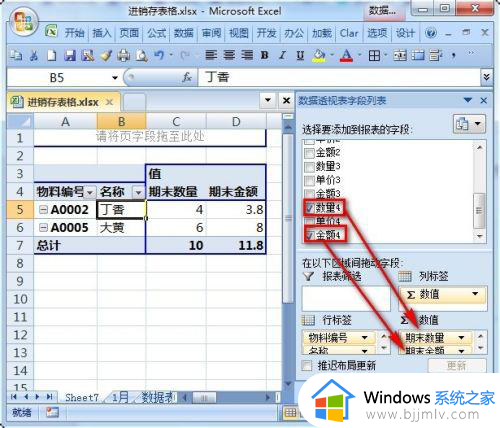Image resolution: width=500 pixels, height=428 pixels.
Task: Open 期末数量 field dropdown in values area
Action: coord(462,338)
